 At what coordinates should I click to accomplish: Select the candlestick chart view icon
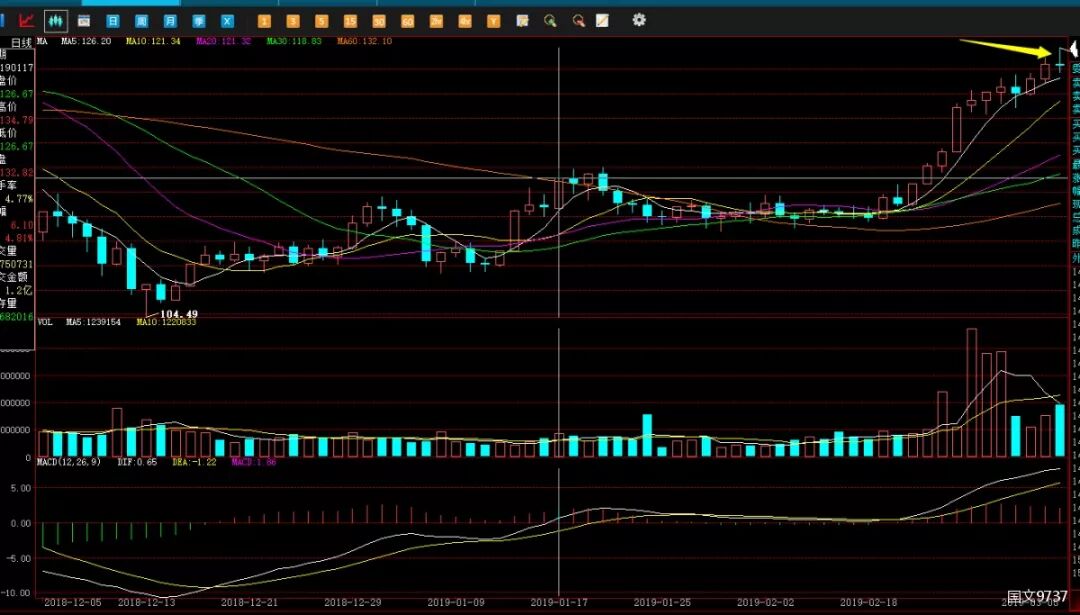point(56,21)
